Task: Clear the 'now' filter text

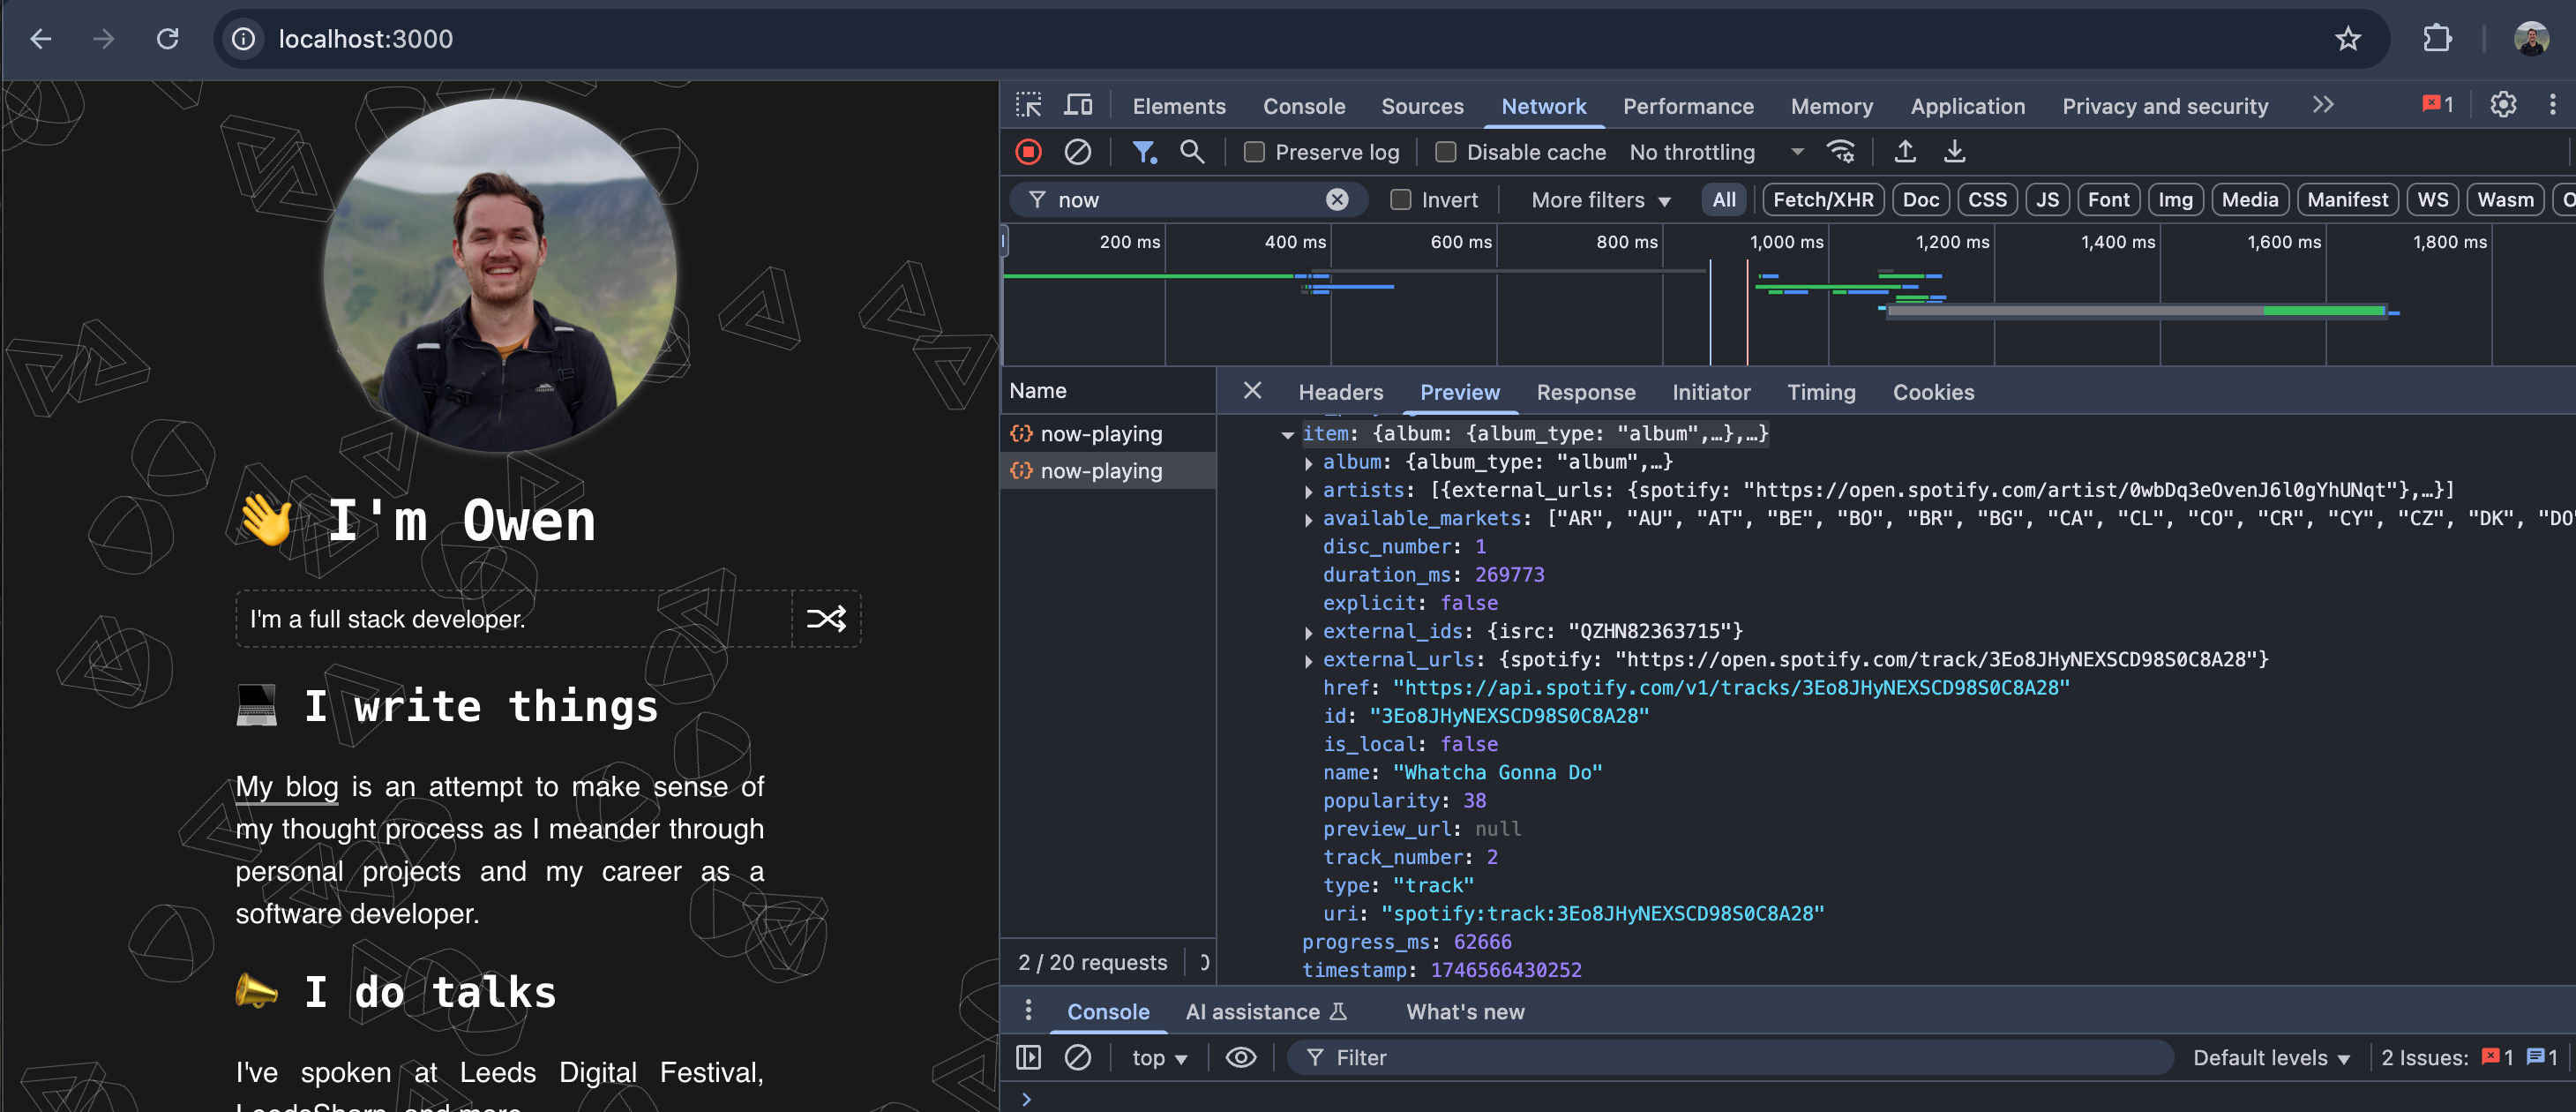Action: tap(1337, 200)
